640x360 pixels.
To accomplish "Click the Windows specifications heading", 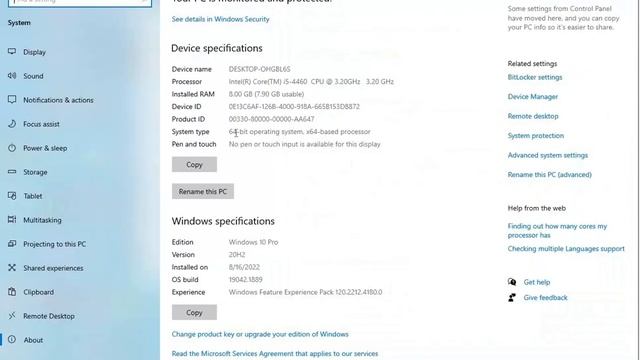I will [x=223, y=221].
